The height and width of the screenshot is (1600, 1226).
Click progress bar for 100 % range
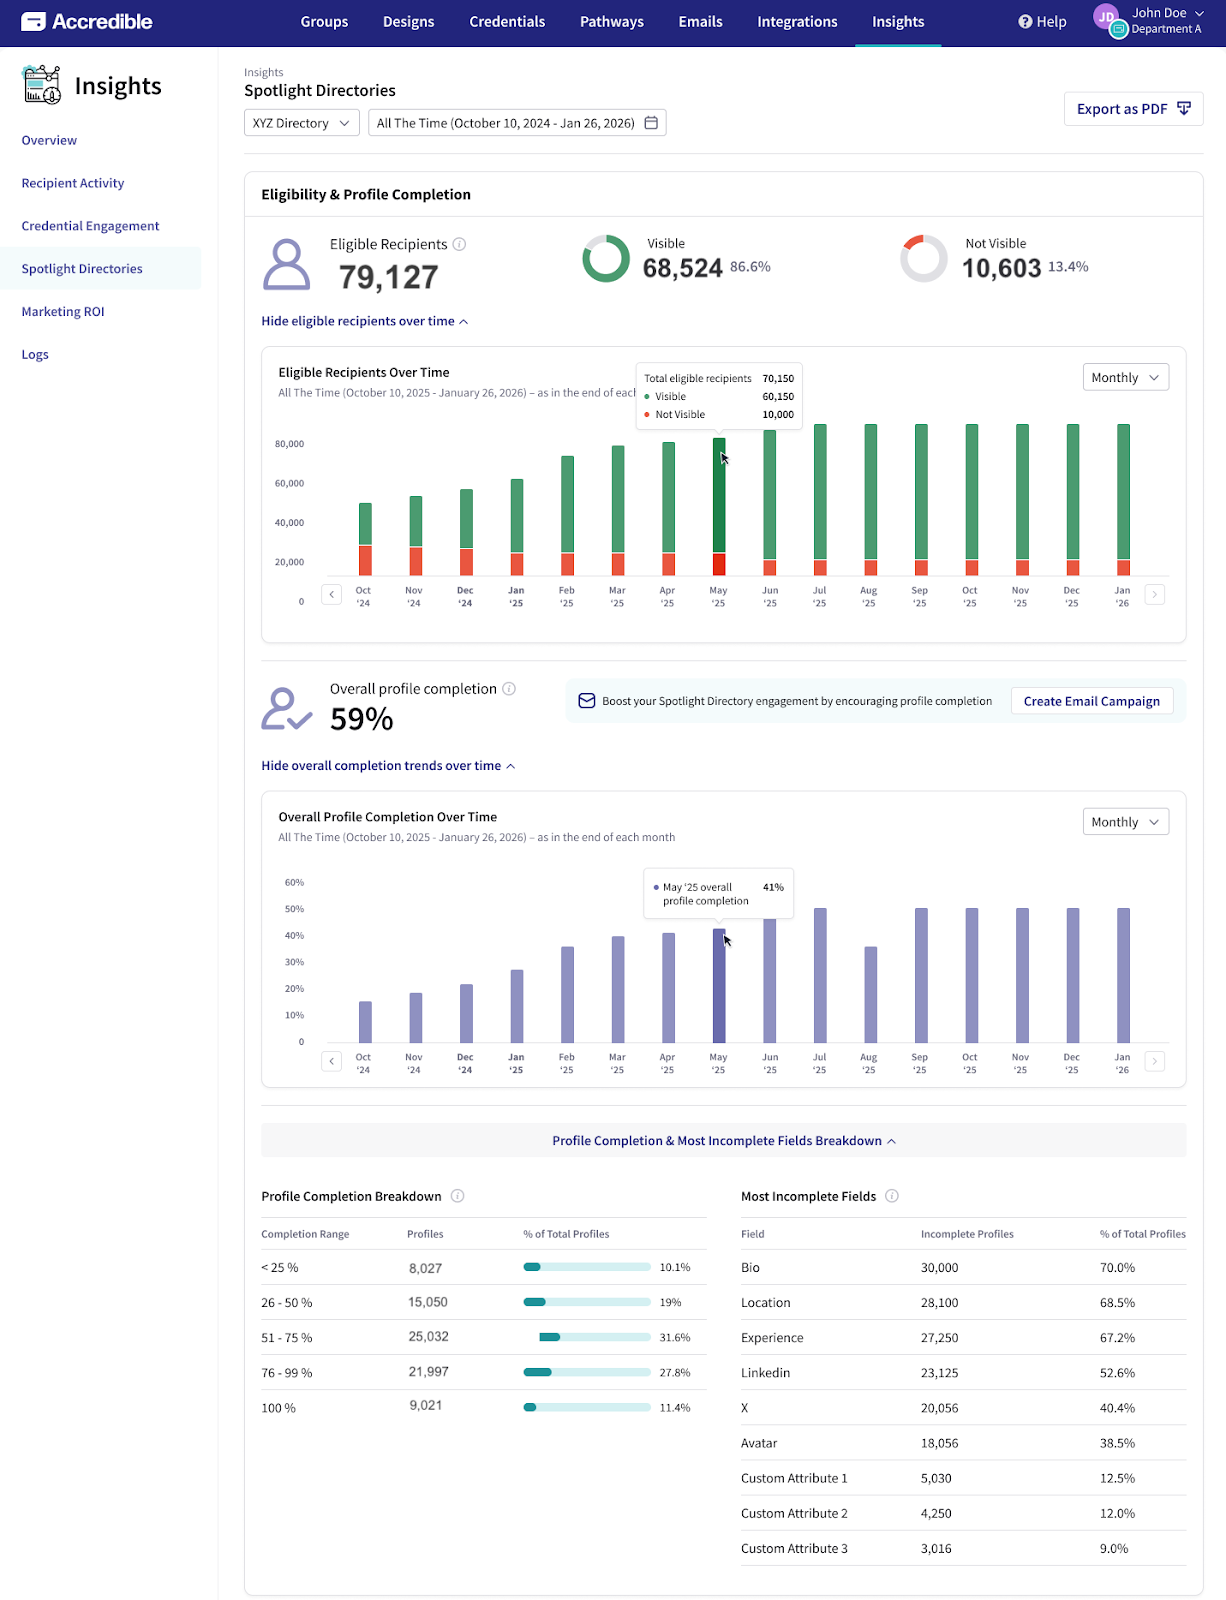click(x=587, y=1407)
